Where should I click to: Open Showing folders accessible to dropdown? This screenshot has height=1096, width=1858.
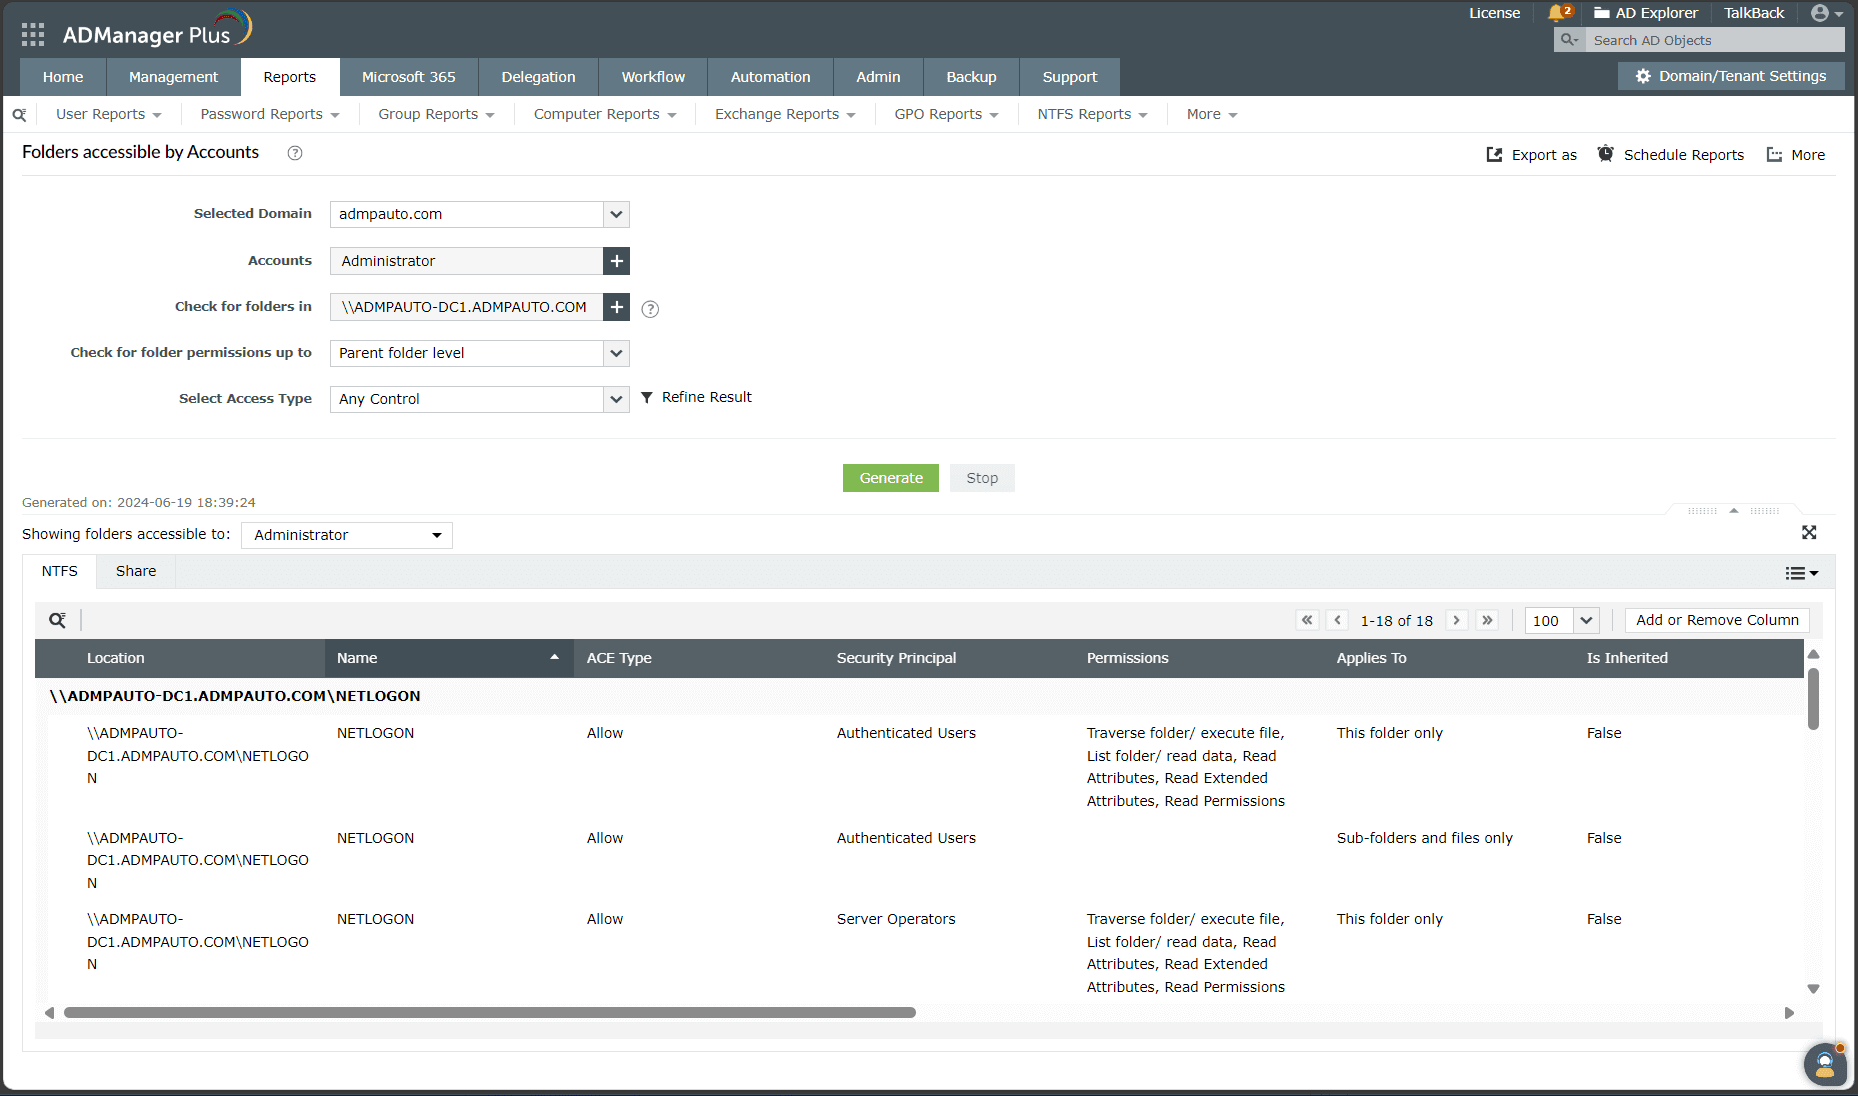point(347,535)
